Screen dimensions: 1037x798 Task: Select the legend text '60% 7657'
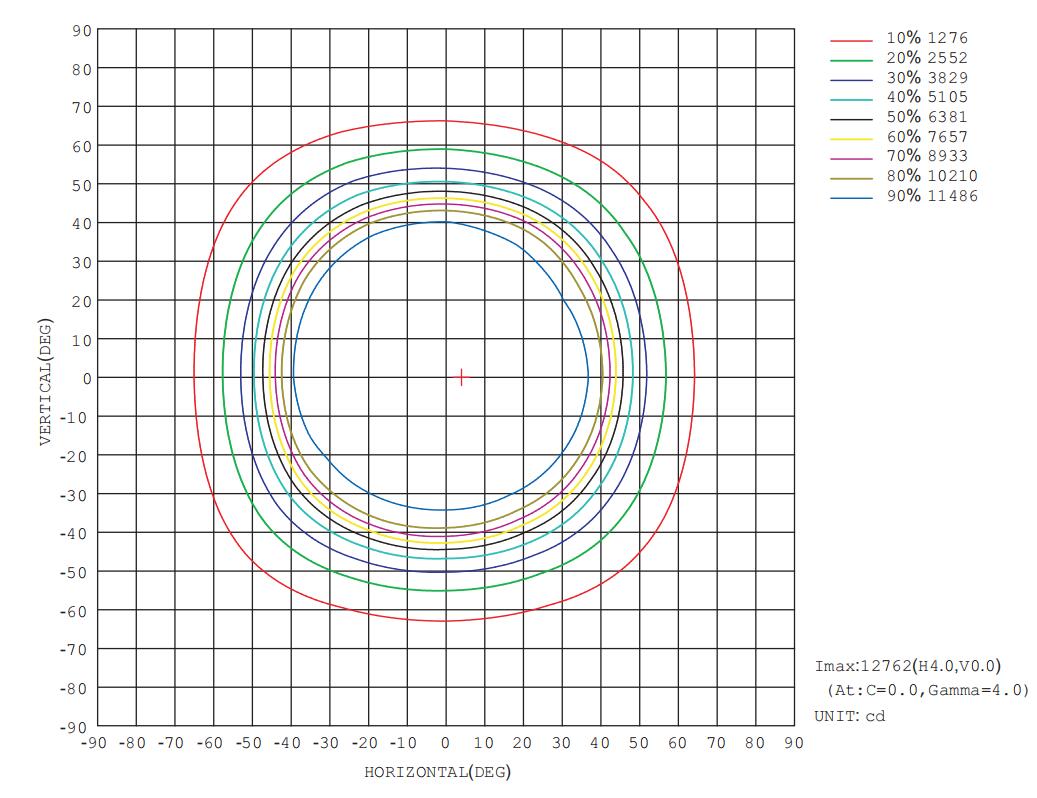pos(927,137)
